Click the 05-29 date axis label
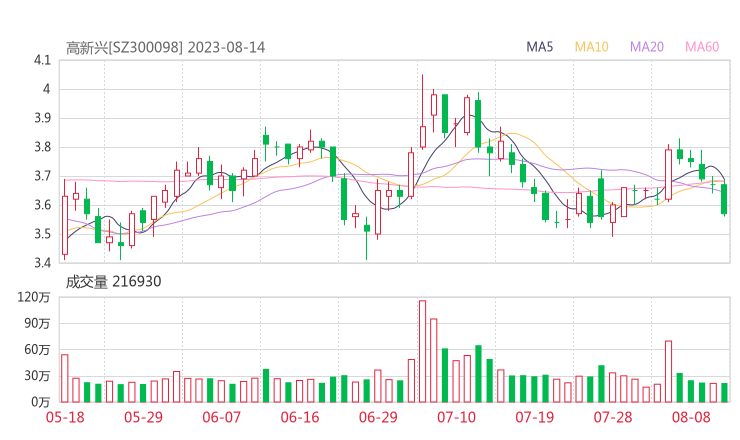The width and height of the screenshot is (740, 440). [143, 417]
